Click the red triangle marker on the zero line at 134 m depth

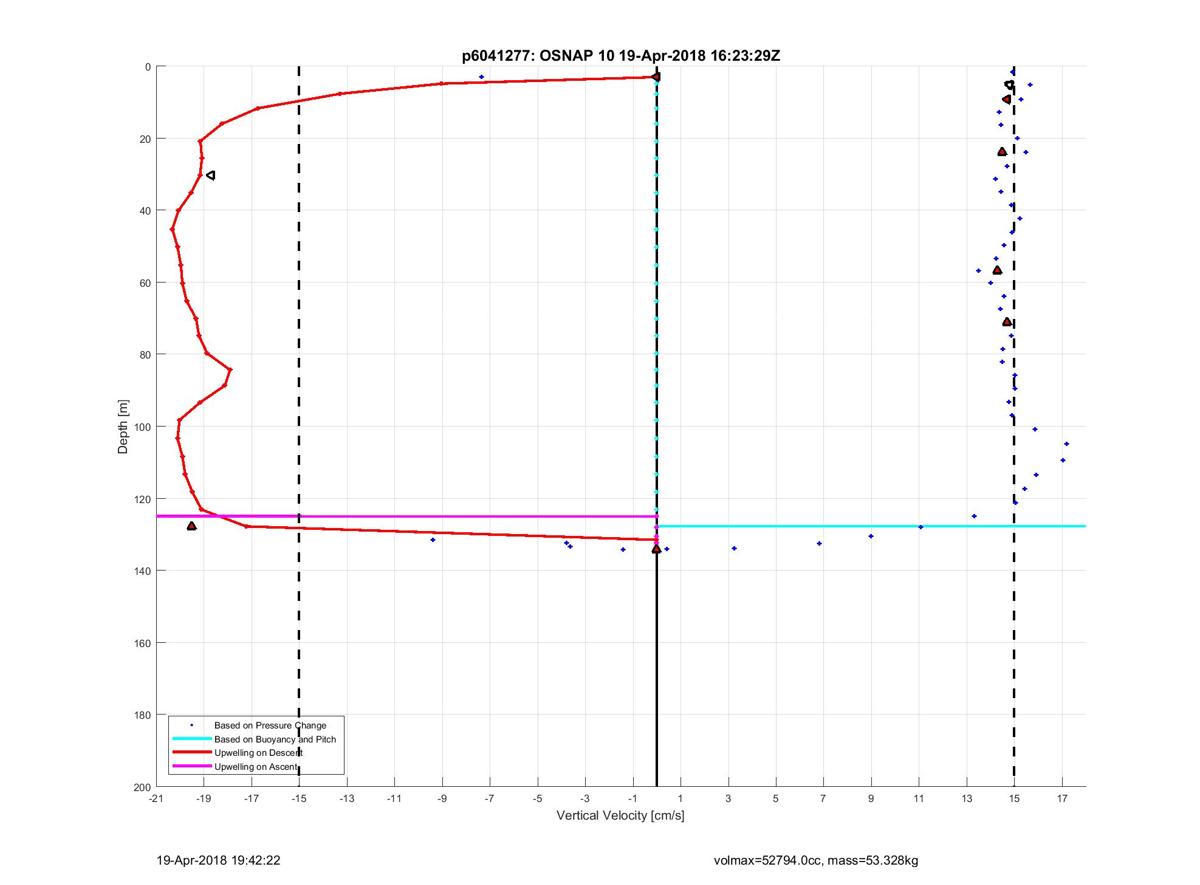(656, 548)
